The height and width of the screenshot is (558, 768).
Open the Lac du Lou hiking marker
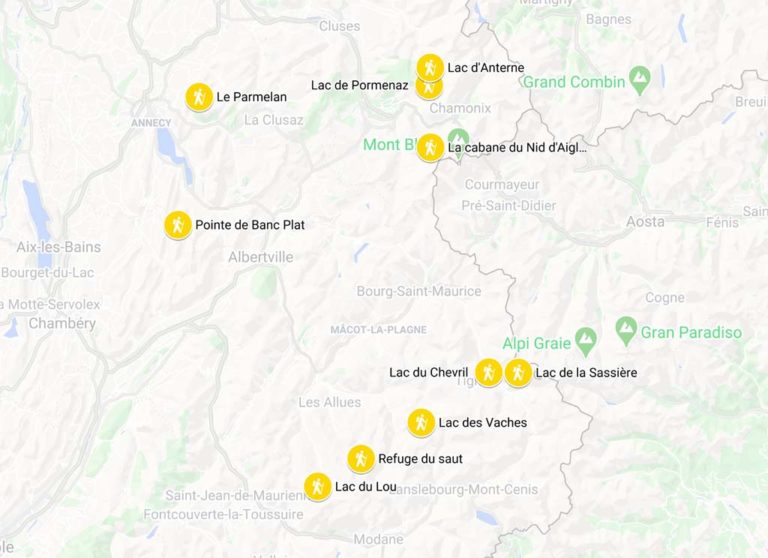point(317,486)
